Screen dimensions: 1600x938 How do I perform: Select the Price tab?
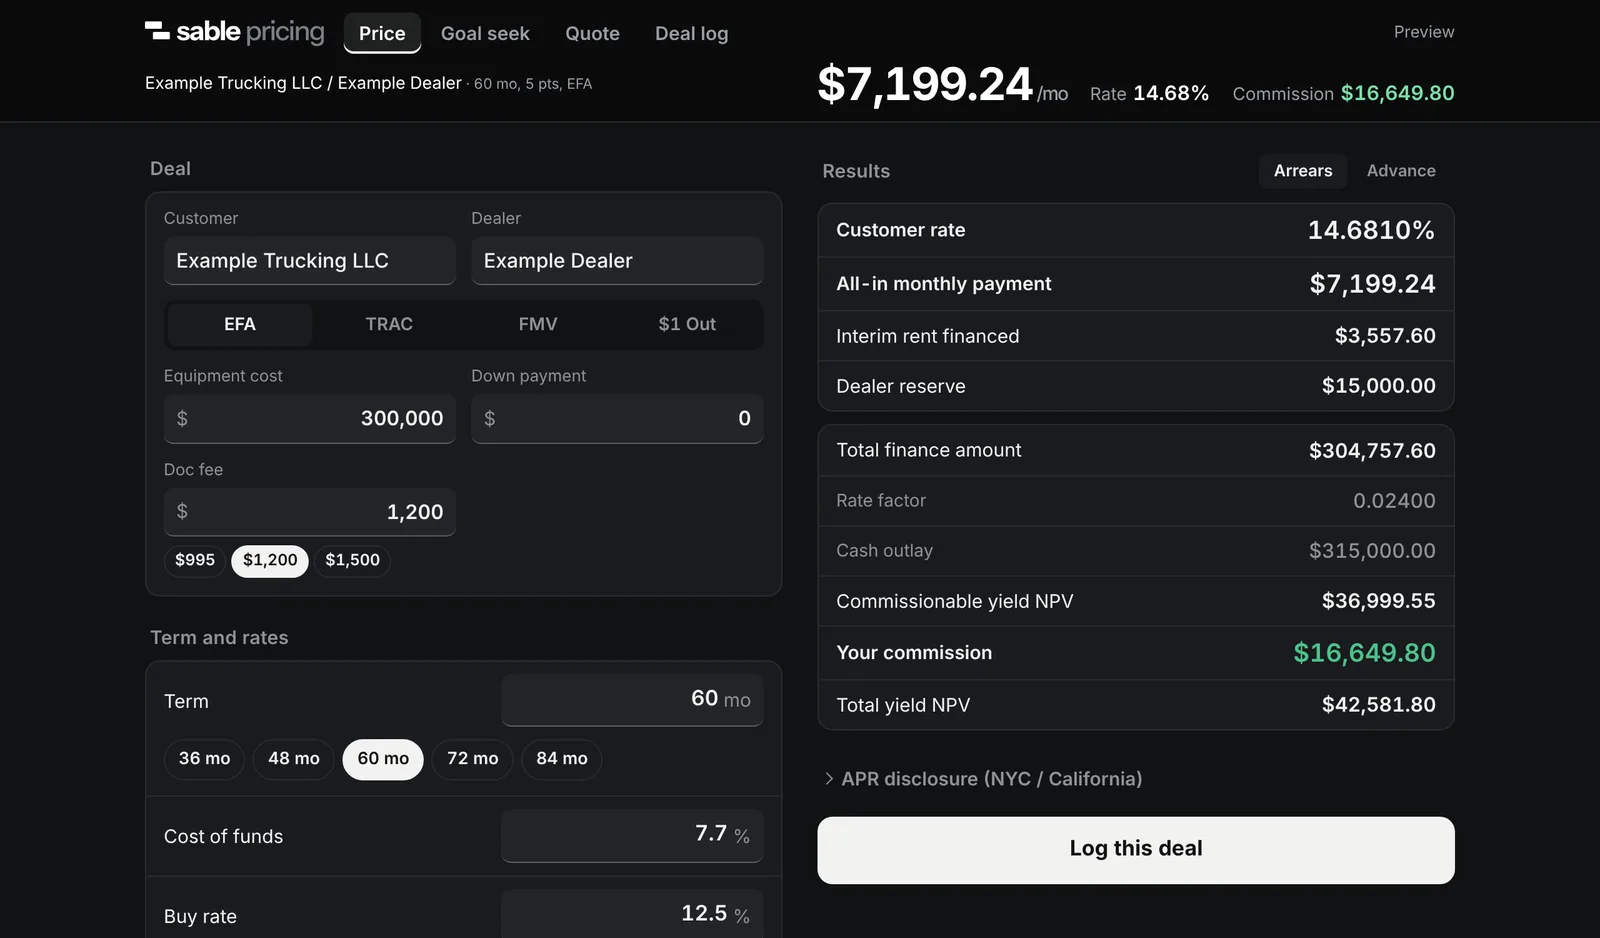(x=382, y=33)
